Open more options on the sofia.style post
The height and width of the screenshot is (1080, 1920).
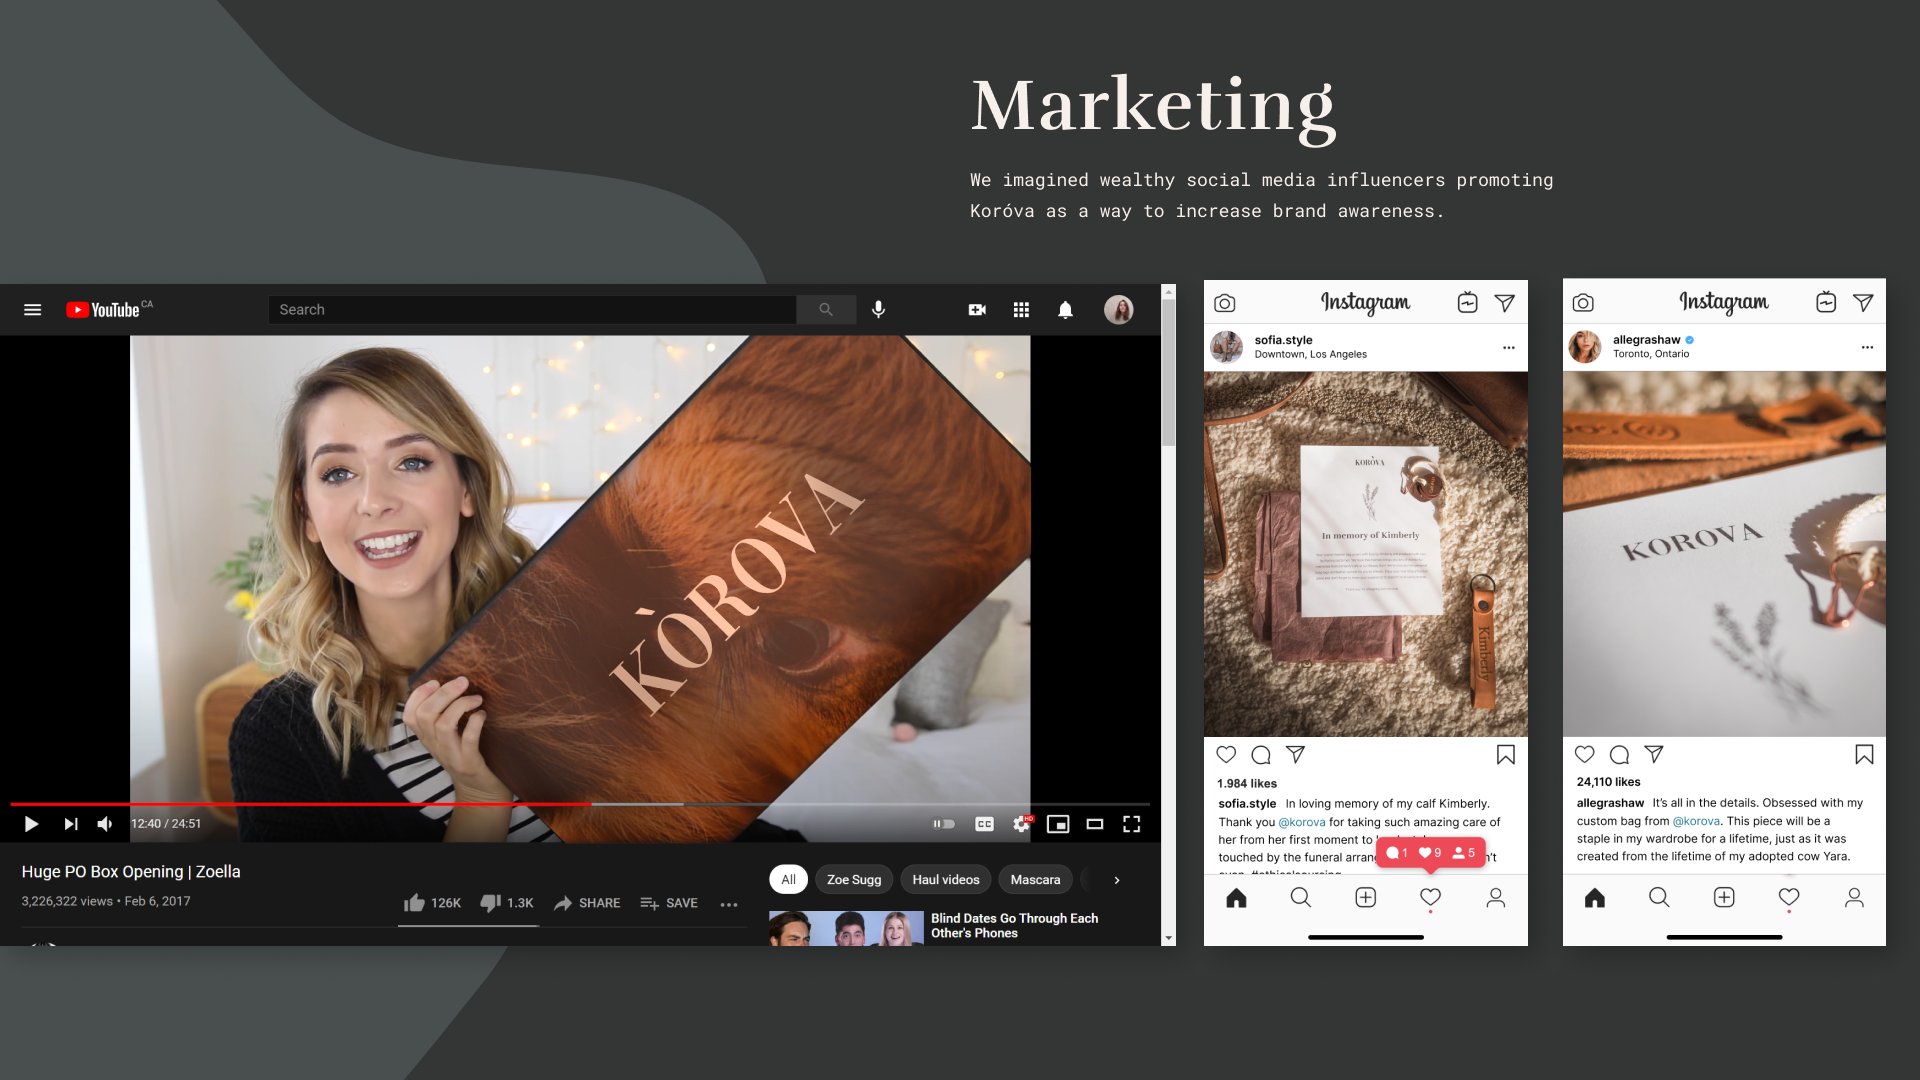point(1508,348)
